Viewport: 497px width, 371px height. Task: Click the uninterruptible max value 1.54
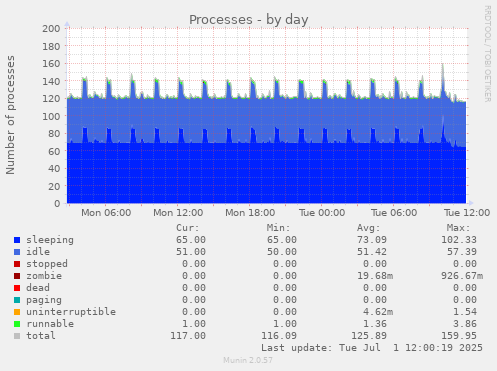click(465, 312)
